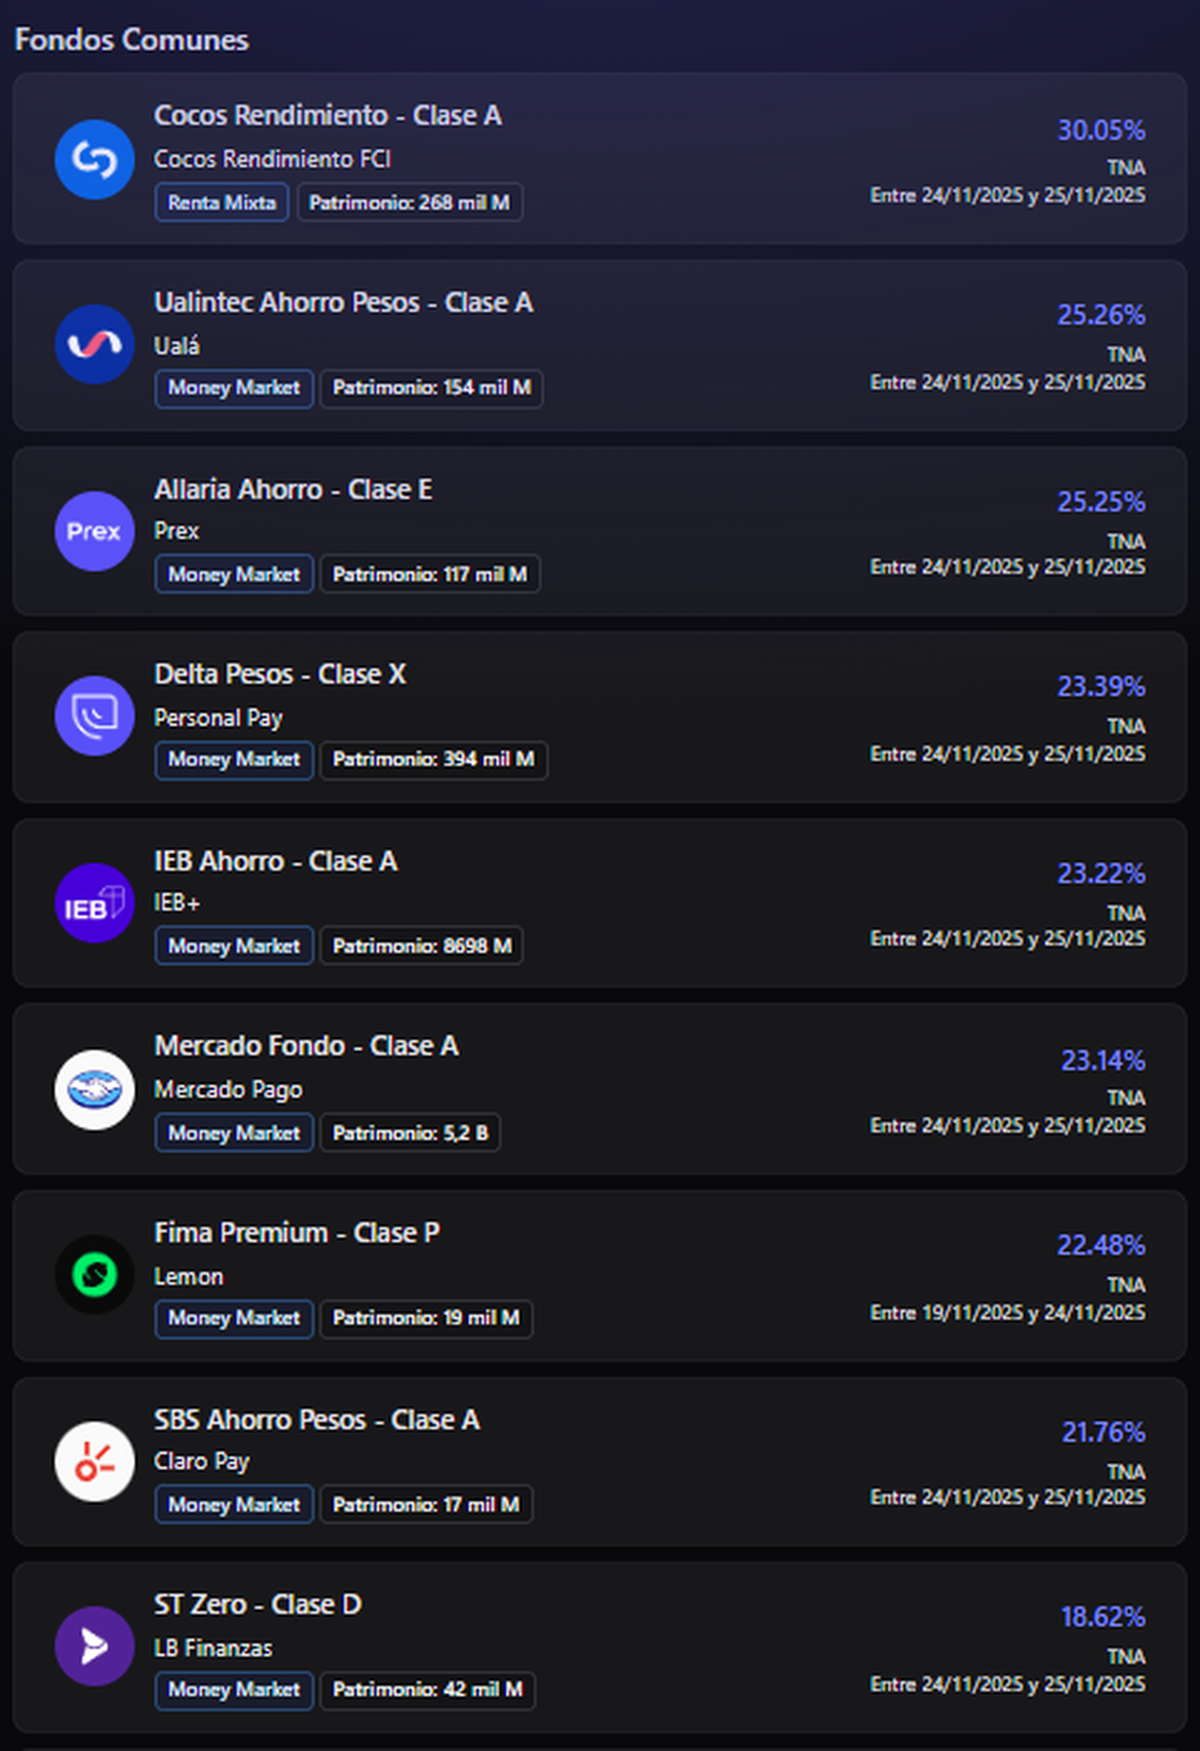Open ST Zero - Clase D fund
The image size is (1200, 1751).
coord(258,1605)
